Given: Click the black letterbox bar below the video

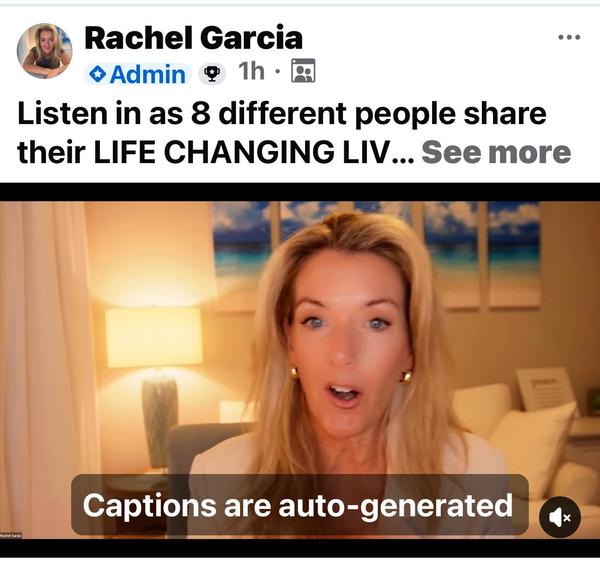Looking at the screenshot, I should [x=300, y=548].
